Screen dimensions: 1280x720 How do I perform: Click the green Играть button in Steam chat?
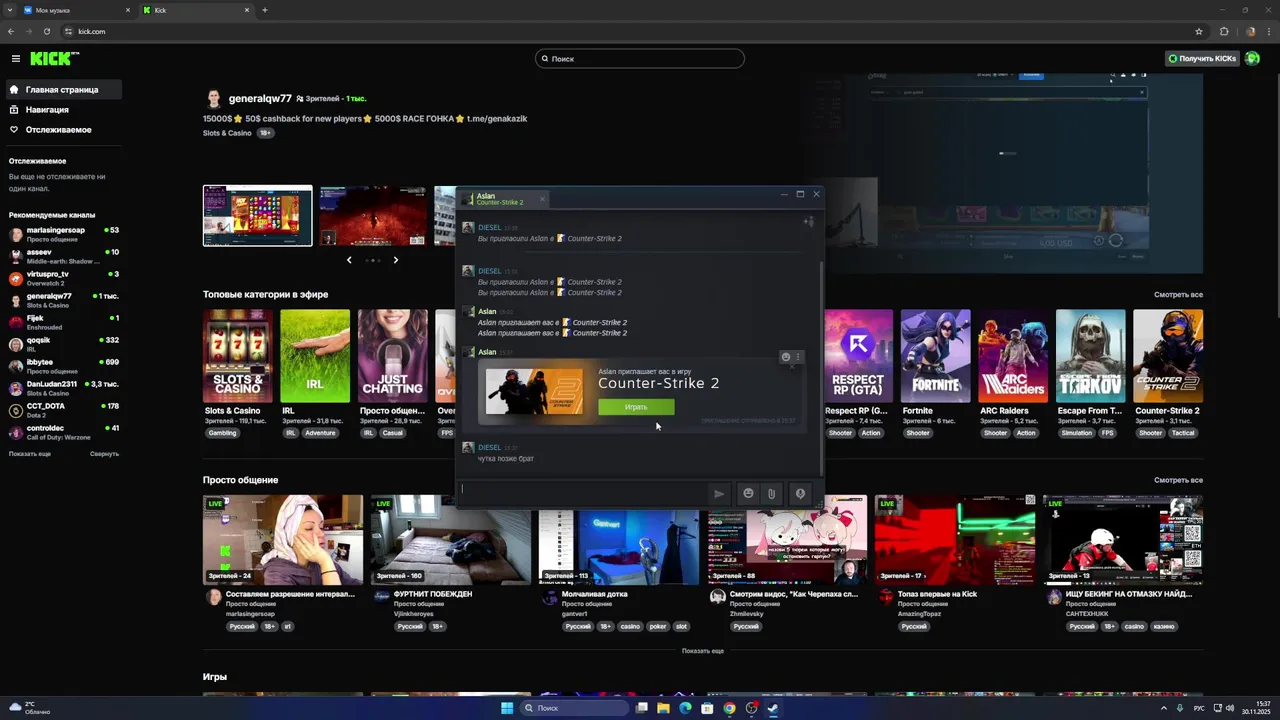636,407
